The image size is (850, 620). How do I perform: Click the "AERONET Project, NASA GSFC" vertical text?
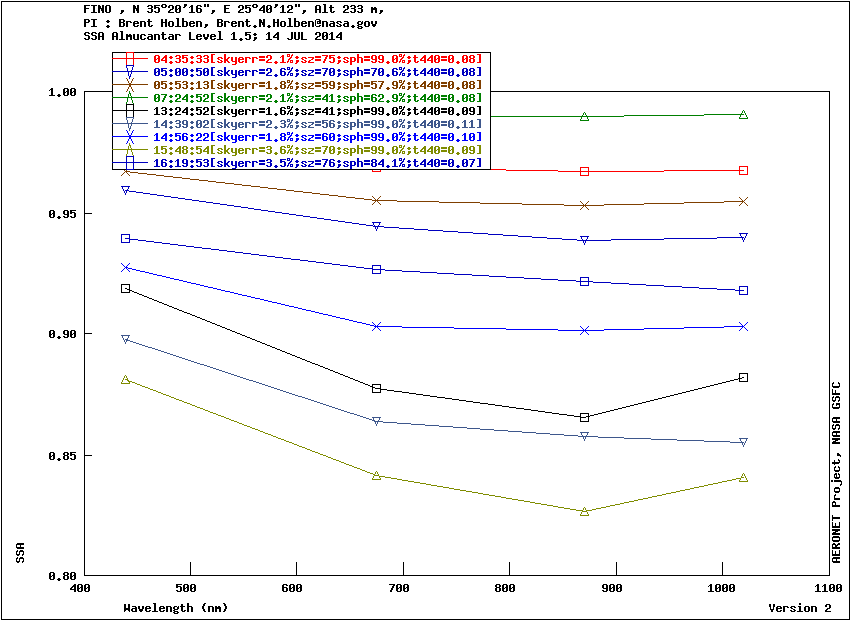coord(836,470)
